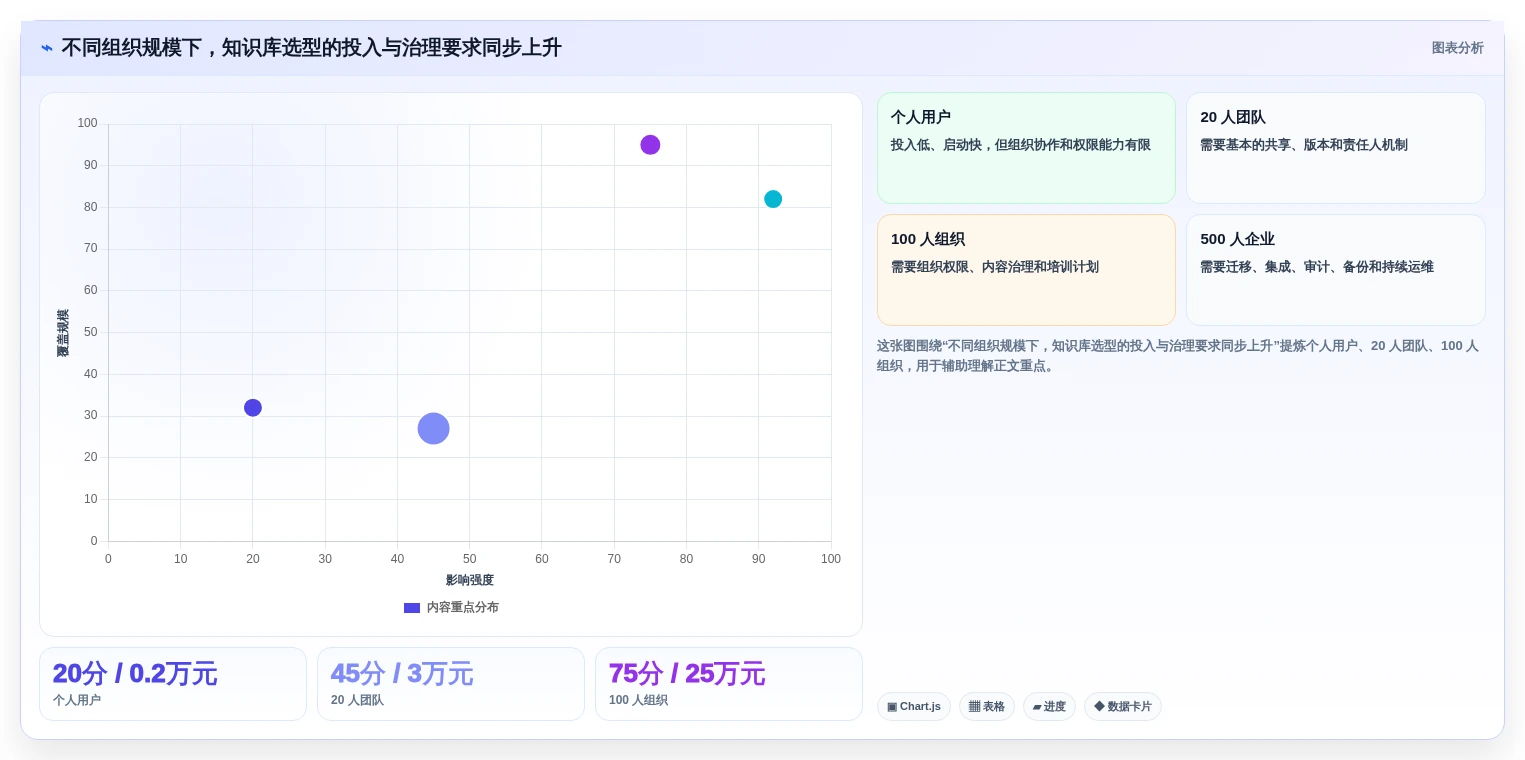Click 需要迁移、集成、审计、备份和持续运维 text

tap(1317, 267)
